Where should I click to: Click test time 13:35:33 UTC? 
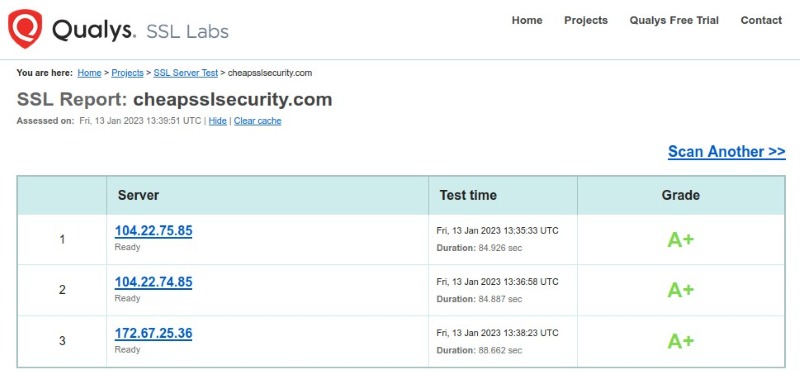point(497,231)
